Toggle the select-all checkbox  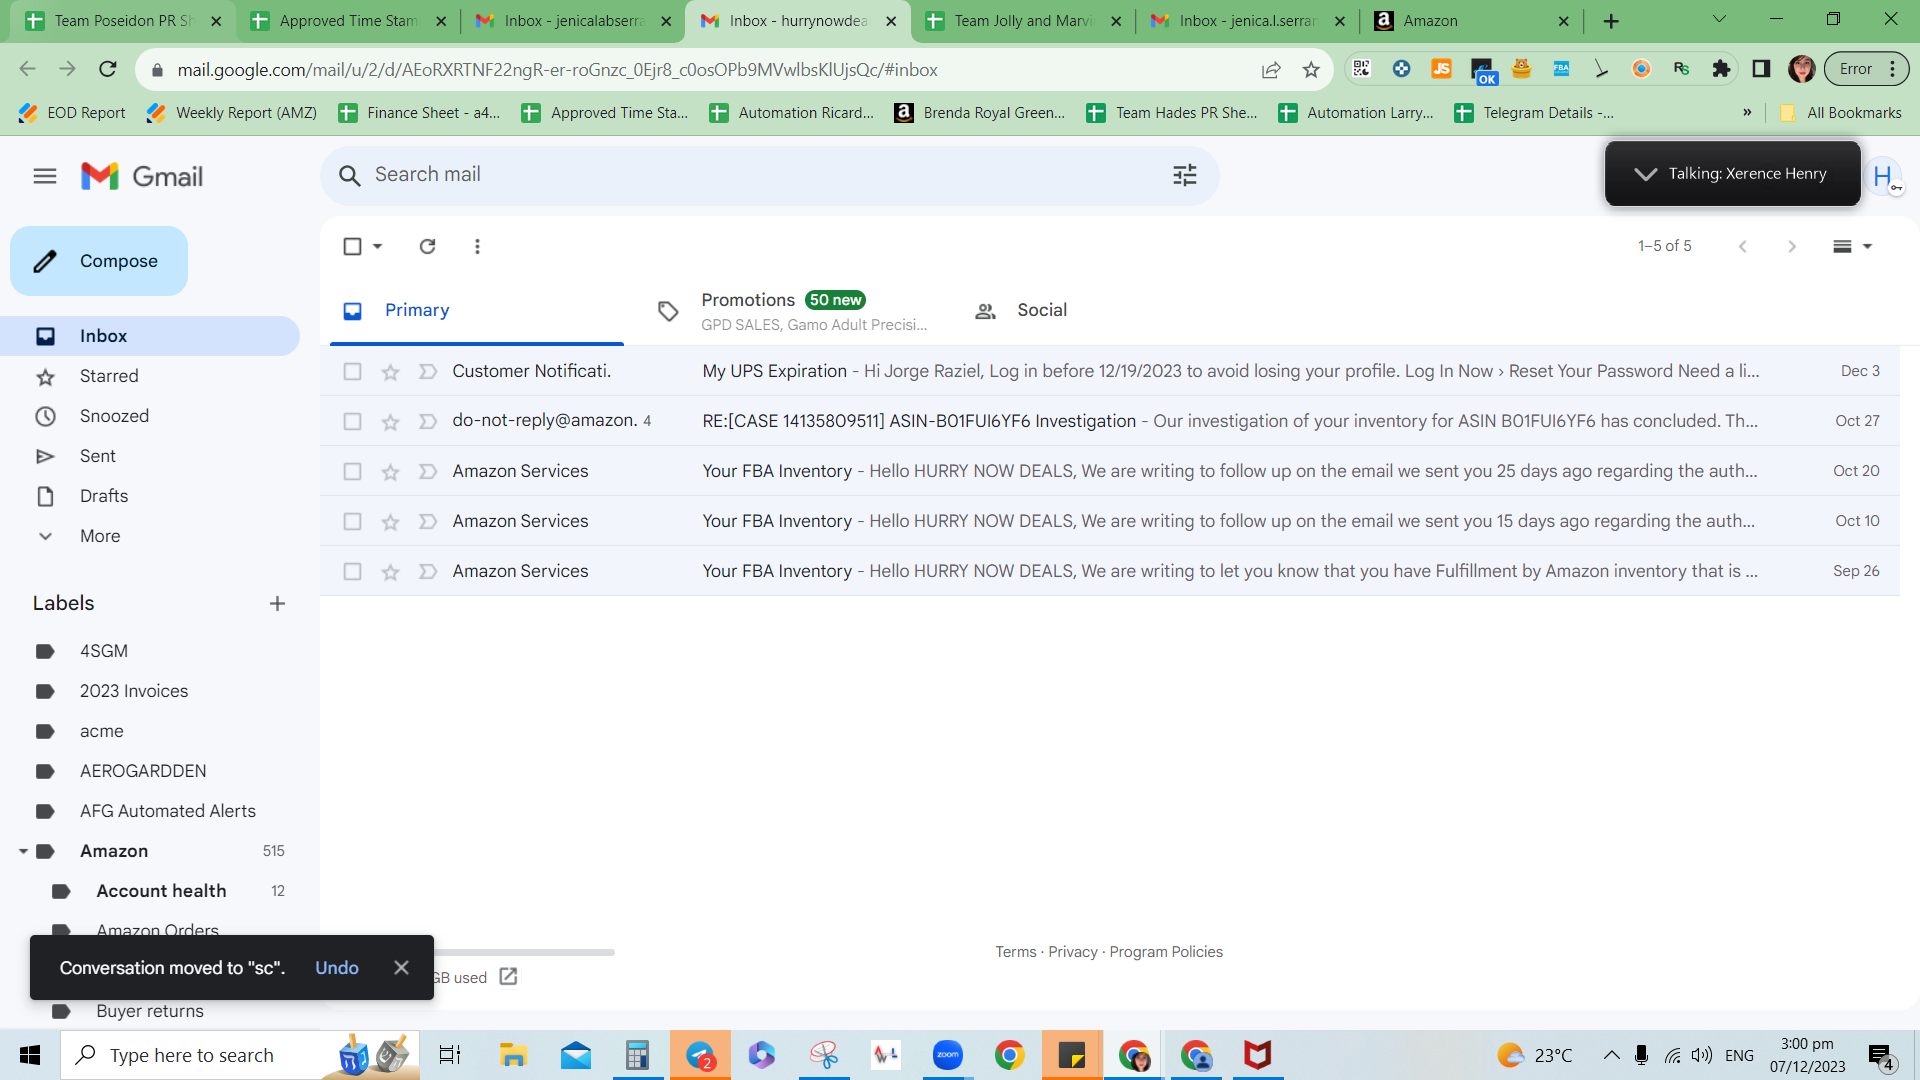(352, 246)
